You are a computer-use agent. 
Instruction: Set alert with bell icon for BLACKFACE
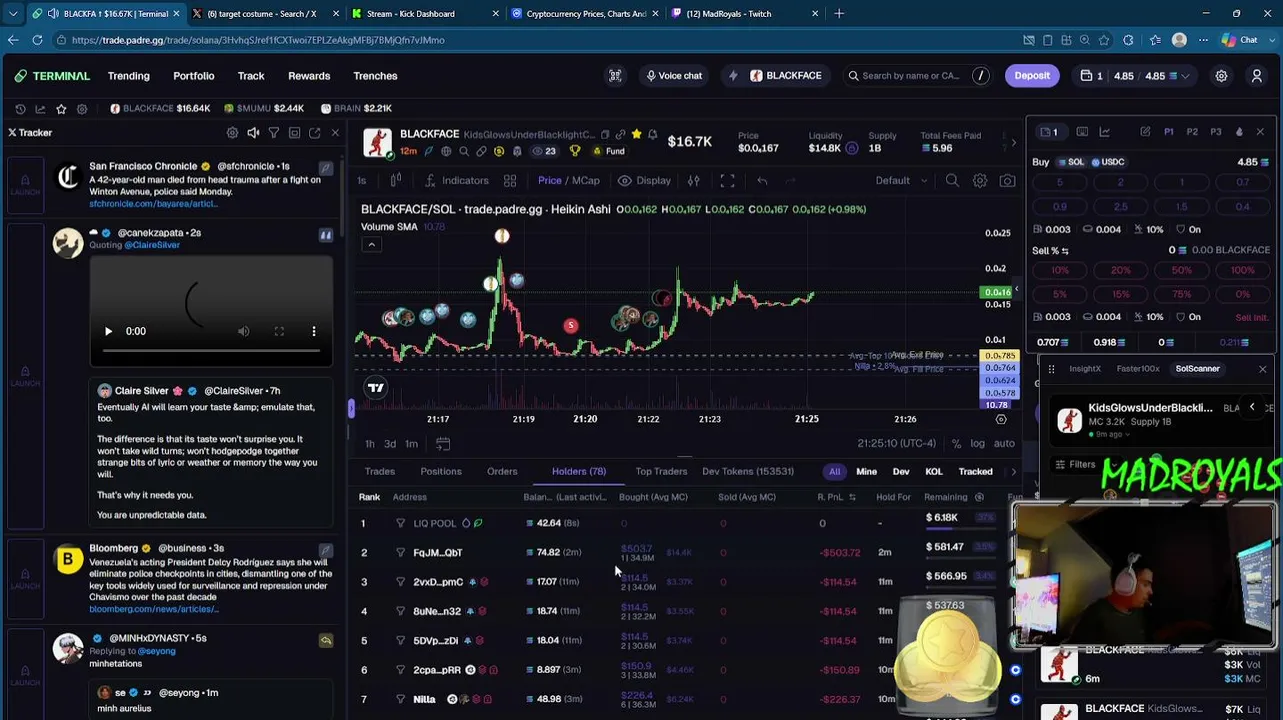pyautogui.click(x=652, y=134)
